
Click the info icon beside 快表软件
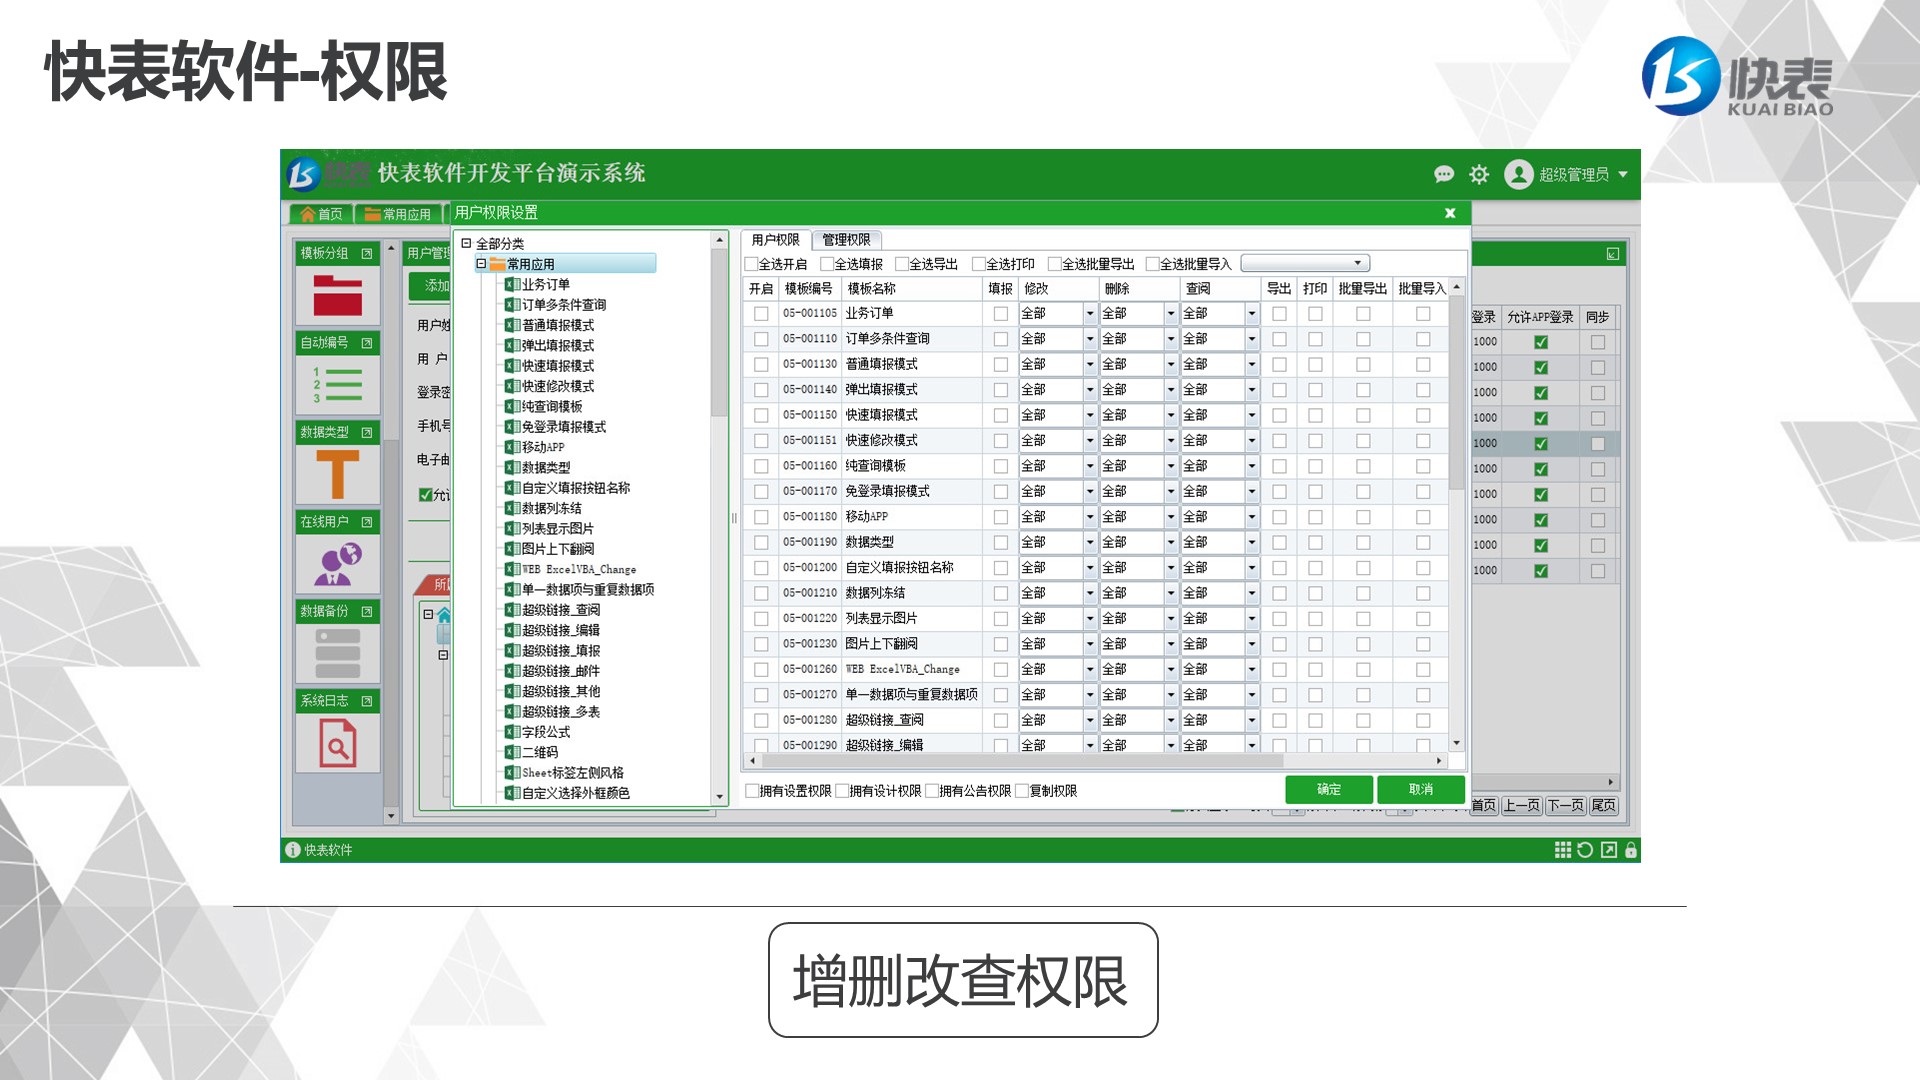pos(292,850)
